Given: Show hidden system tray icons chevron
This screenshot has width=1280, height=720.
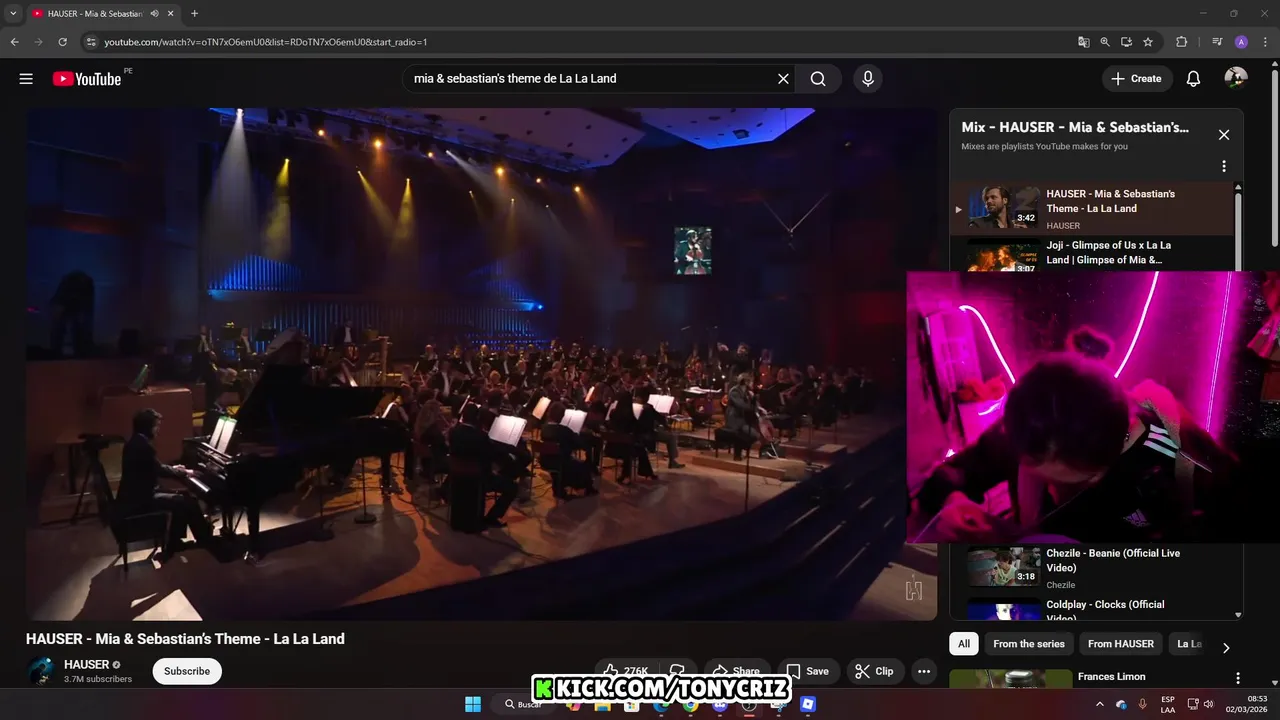Looking at the screenshot, I should 1100,705.
